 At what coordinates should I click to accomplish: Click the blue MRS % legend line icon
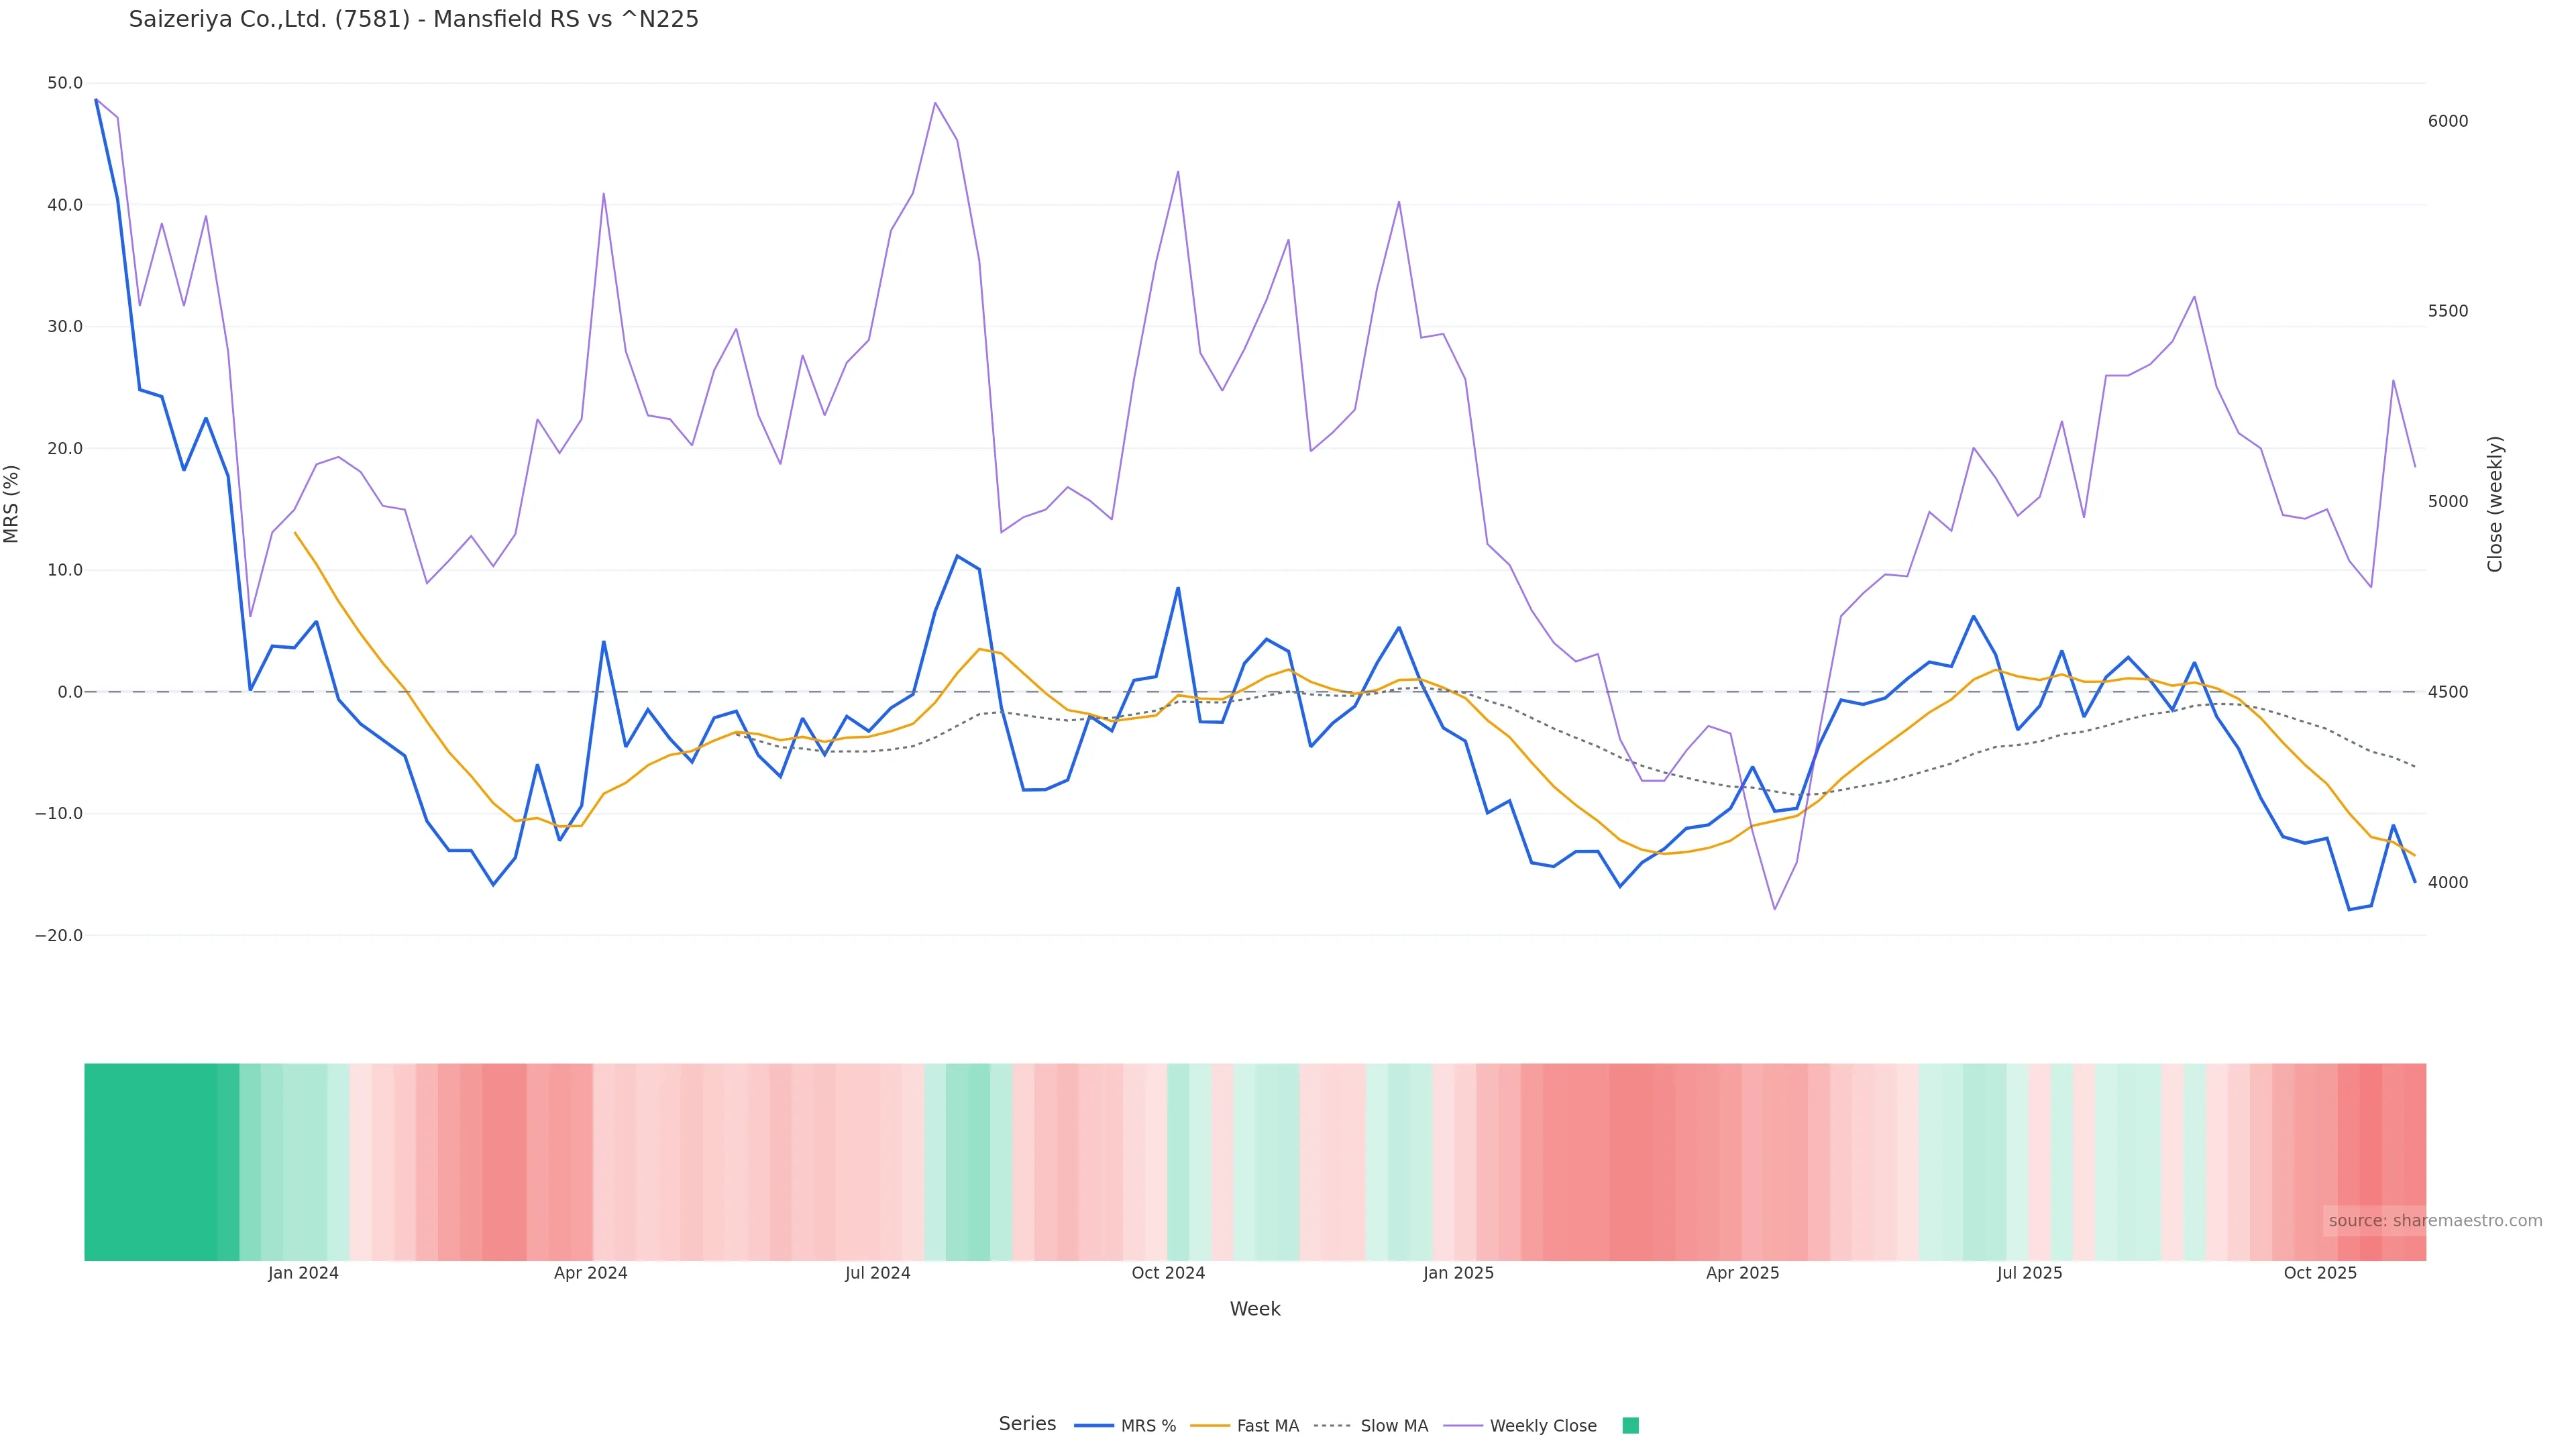tap(1093, 1426)
